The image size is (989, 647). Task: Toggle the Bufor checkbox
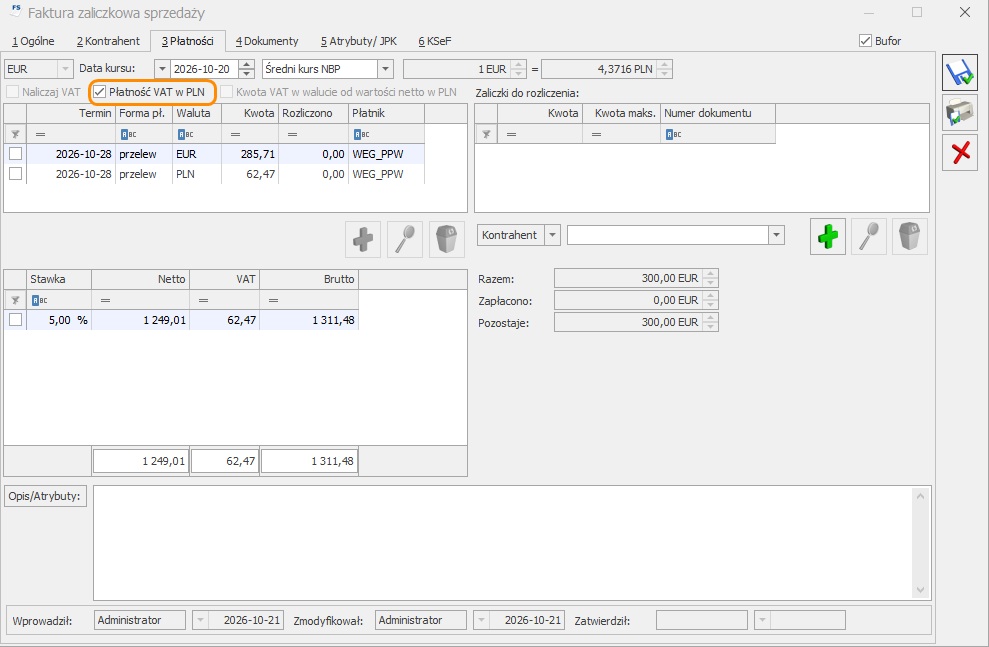pyautogui.click(x=865, y=41)
